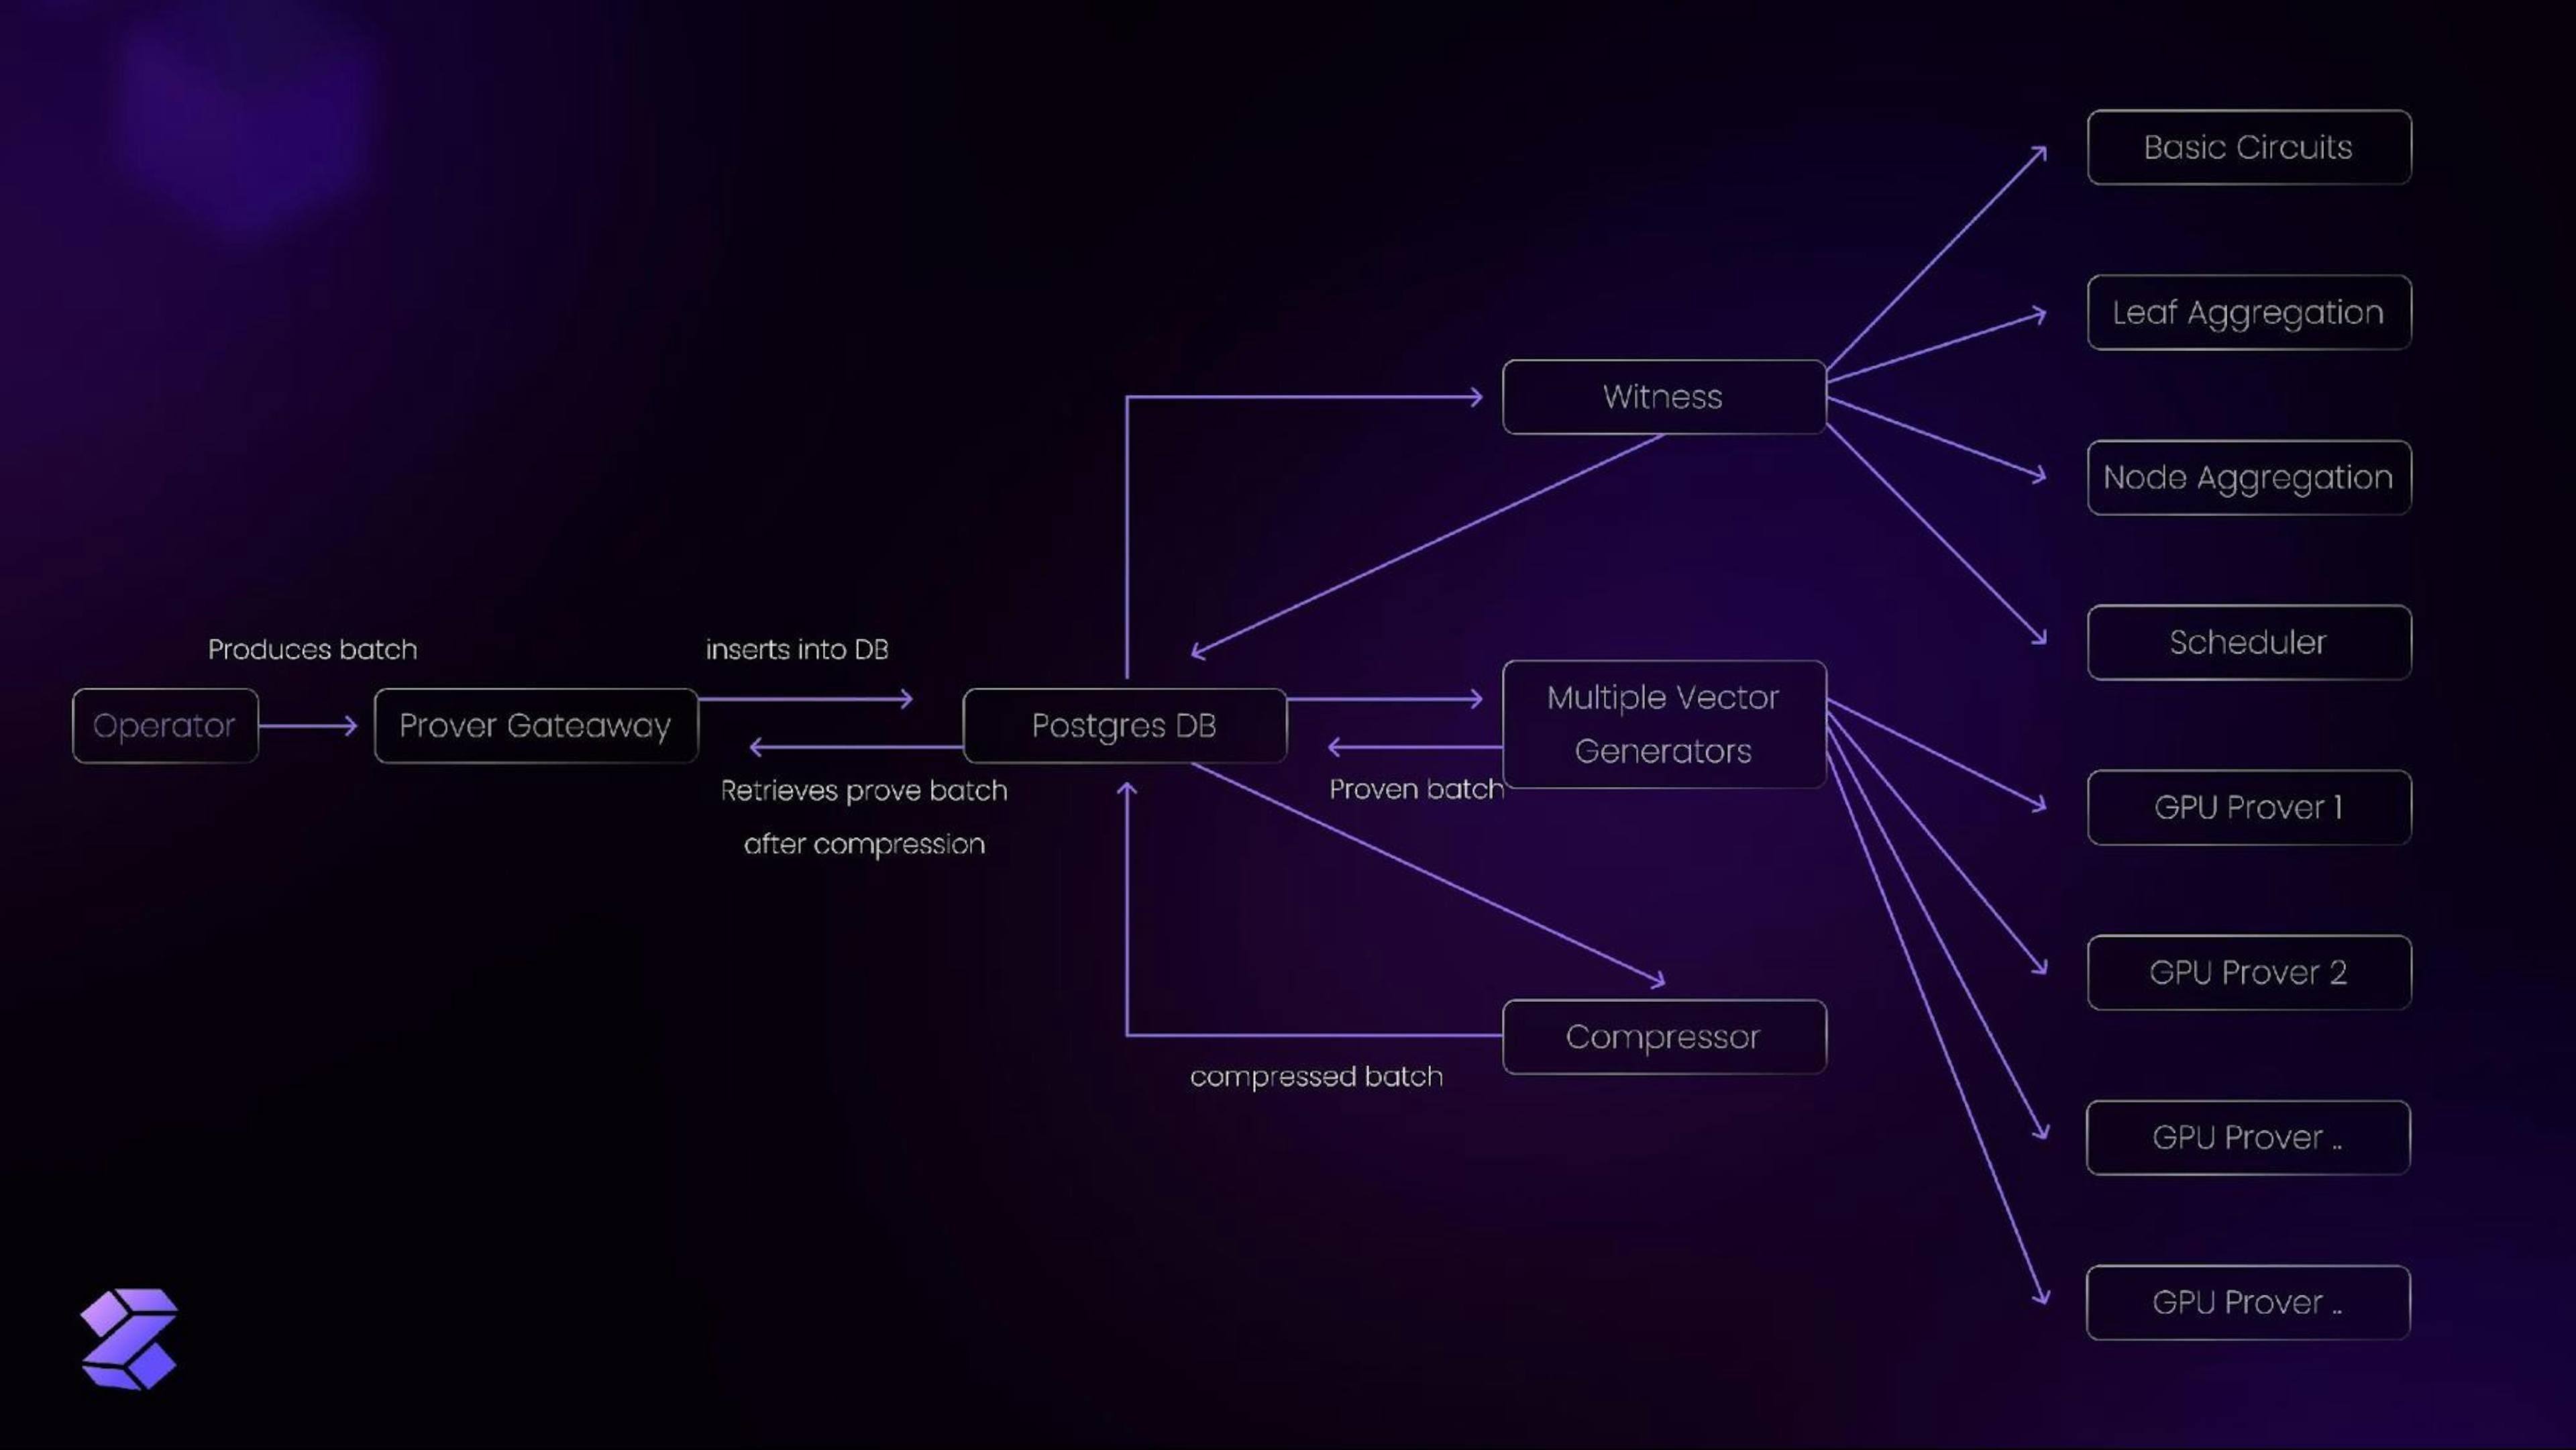Click the Postgres DB node
The image size is (2576, 1450).
point(1124,724)
